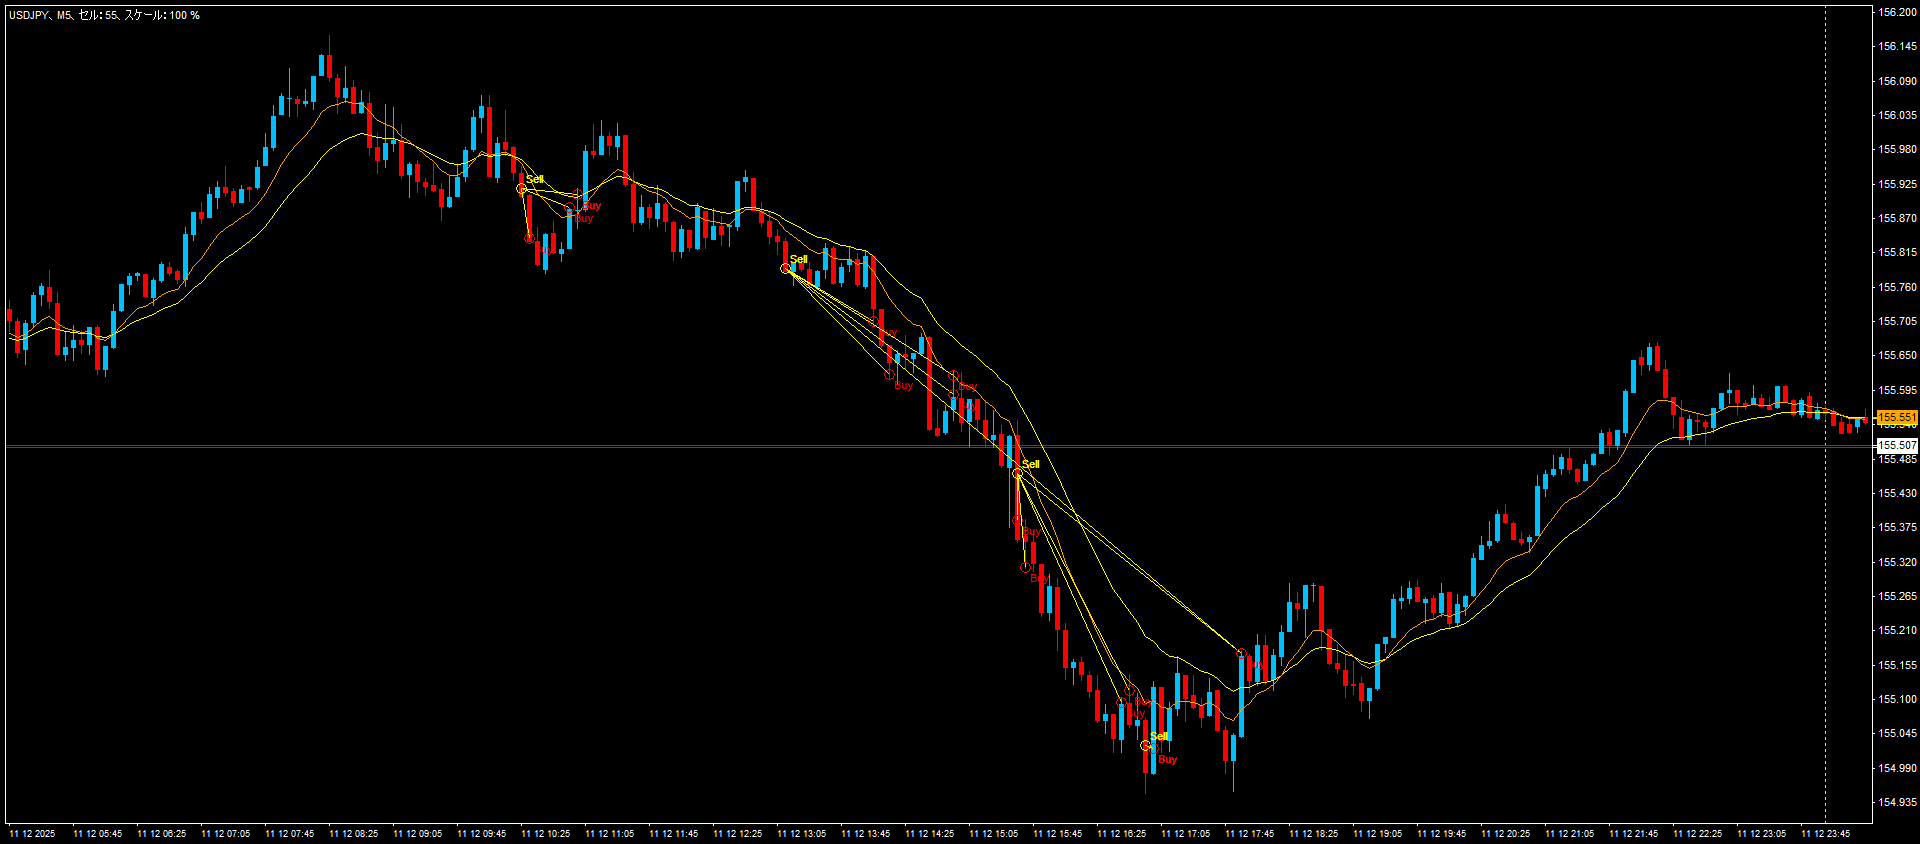
Task: Select the Sell marker circle near 13:05
Action: click(786, 268)
